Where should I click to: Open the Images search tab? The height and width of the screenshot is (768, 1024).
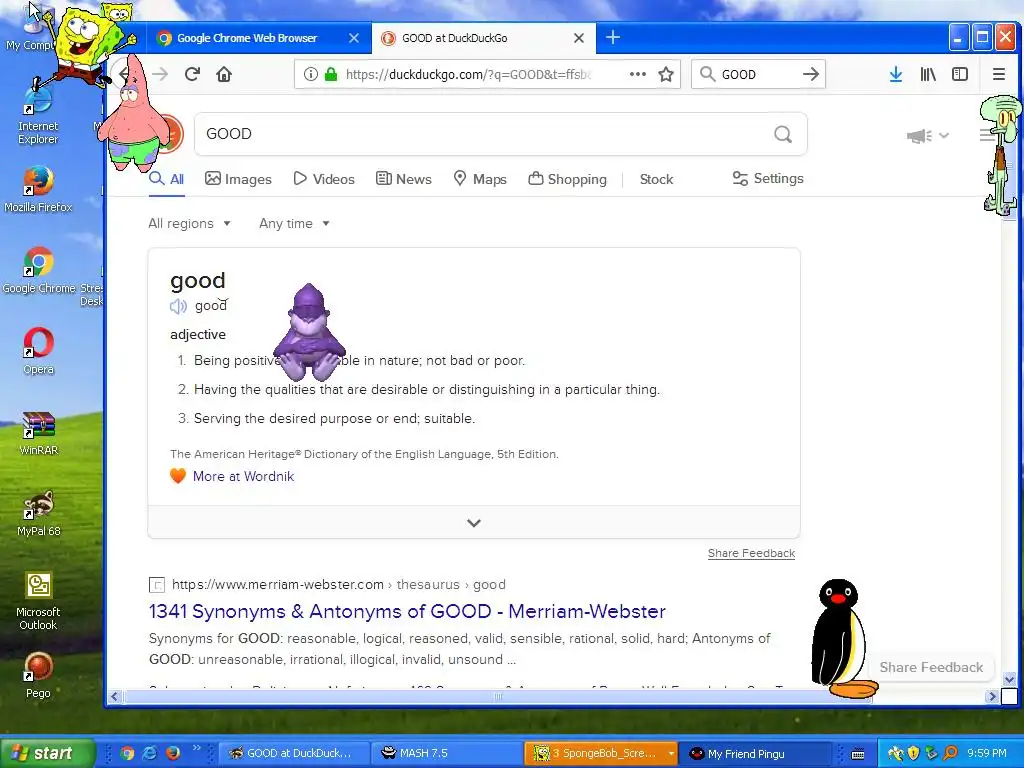238,179
